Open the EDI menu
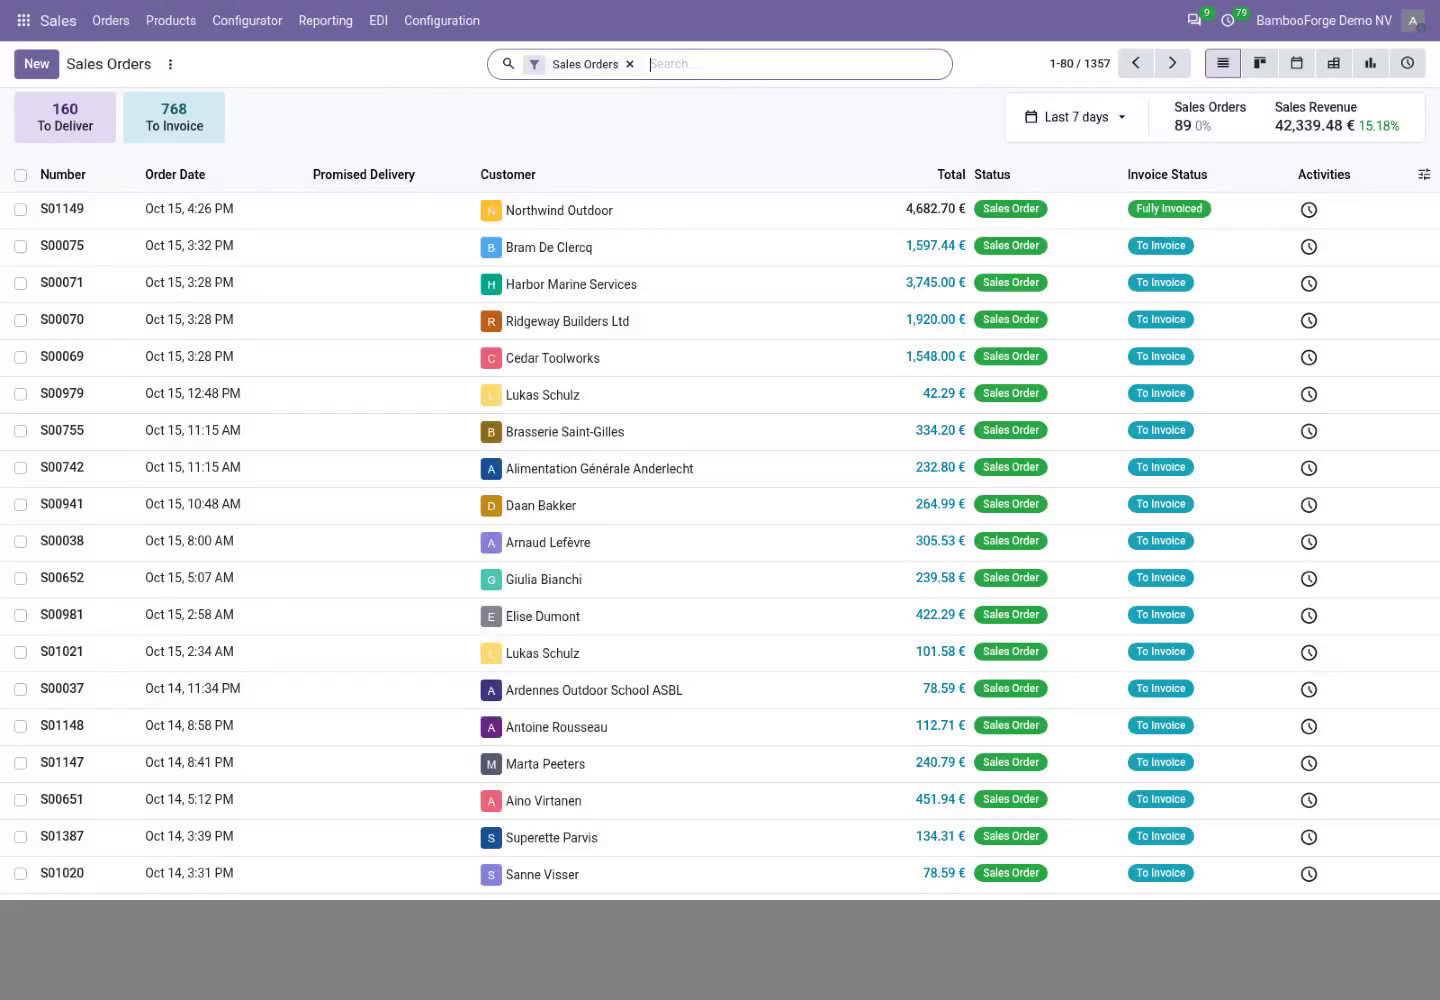 tap(378, 20)
